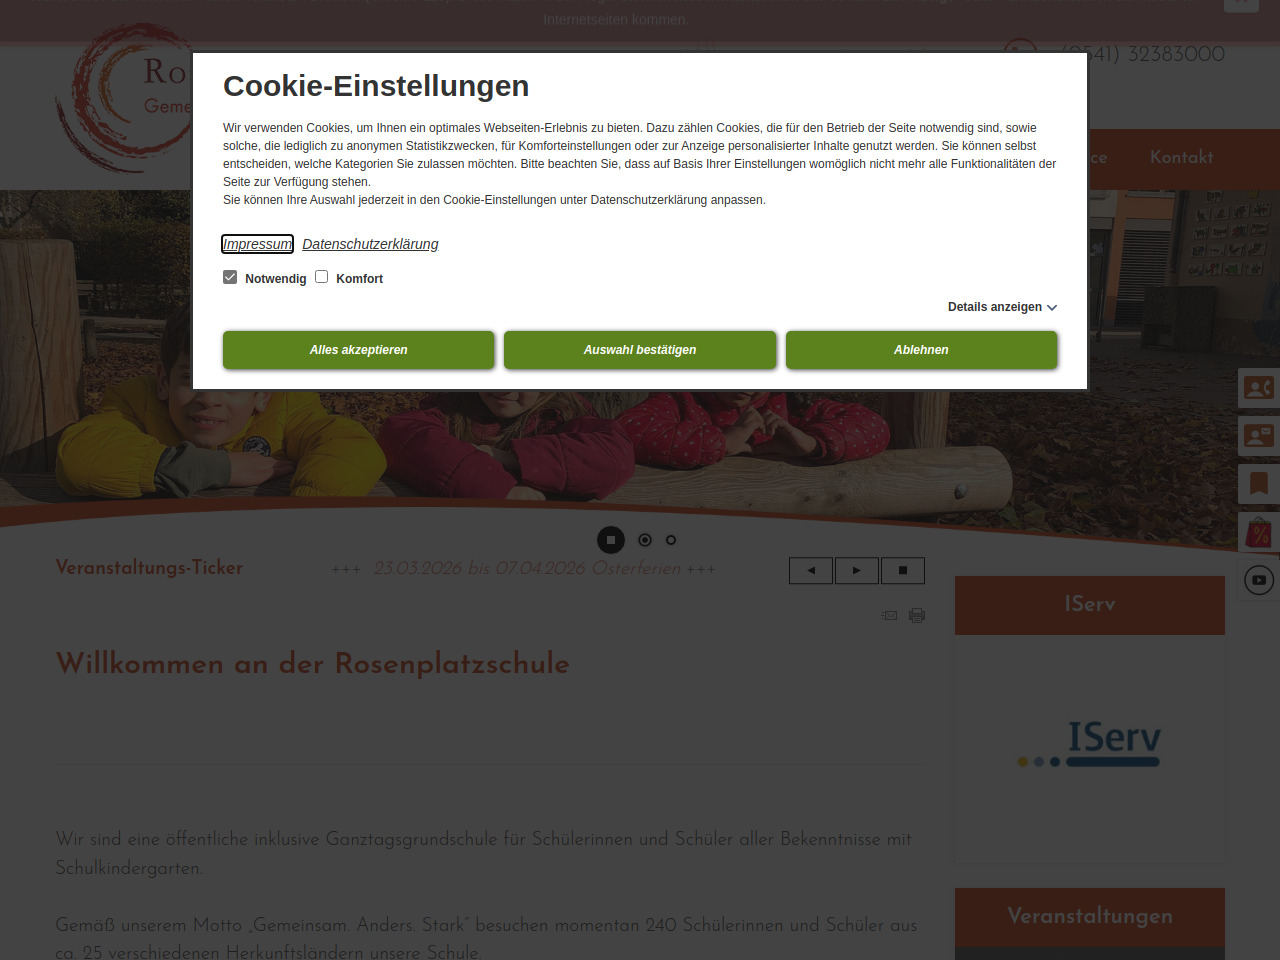Confirm selection with Auswahl bestätigen
Viewport: 1280px width, 960px height.
click(x=640, y=350)
